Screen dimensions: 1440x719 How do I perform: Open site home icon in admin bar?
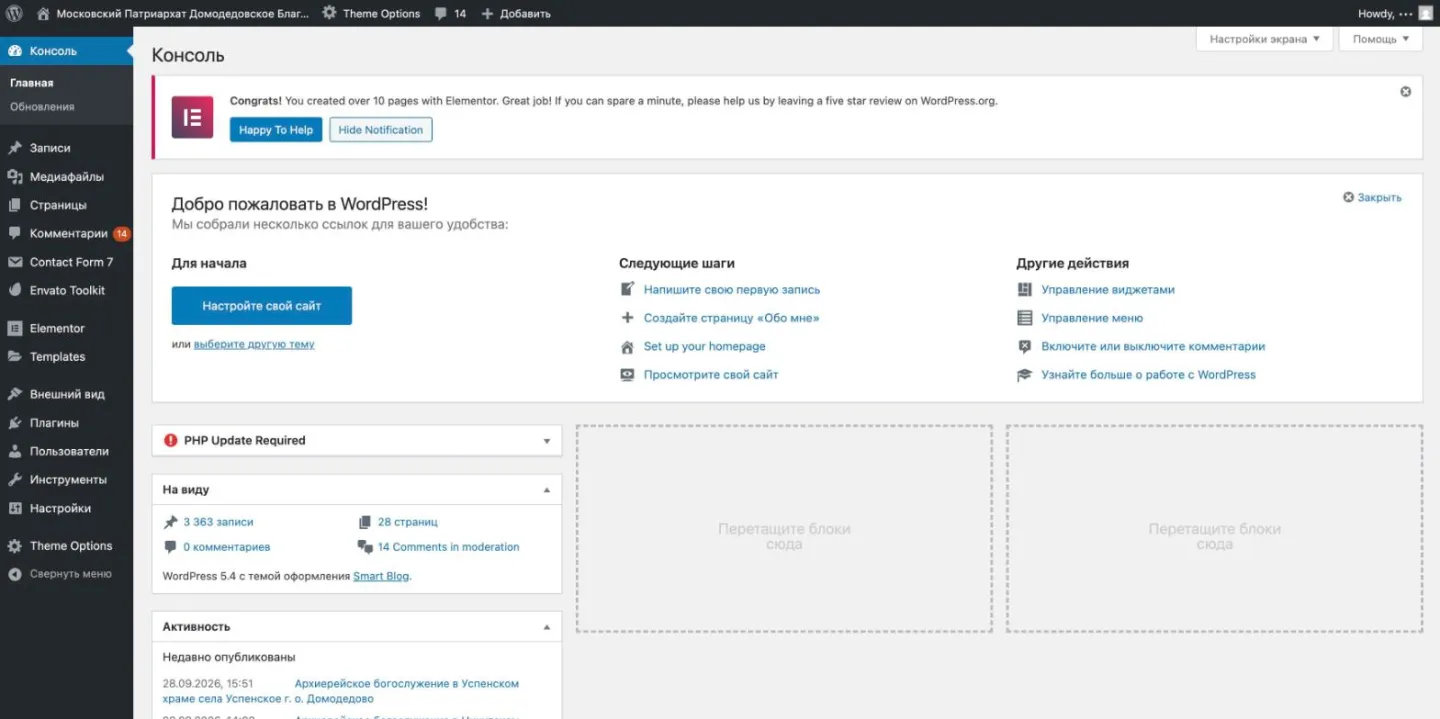(43, 14)
